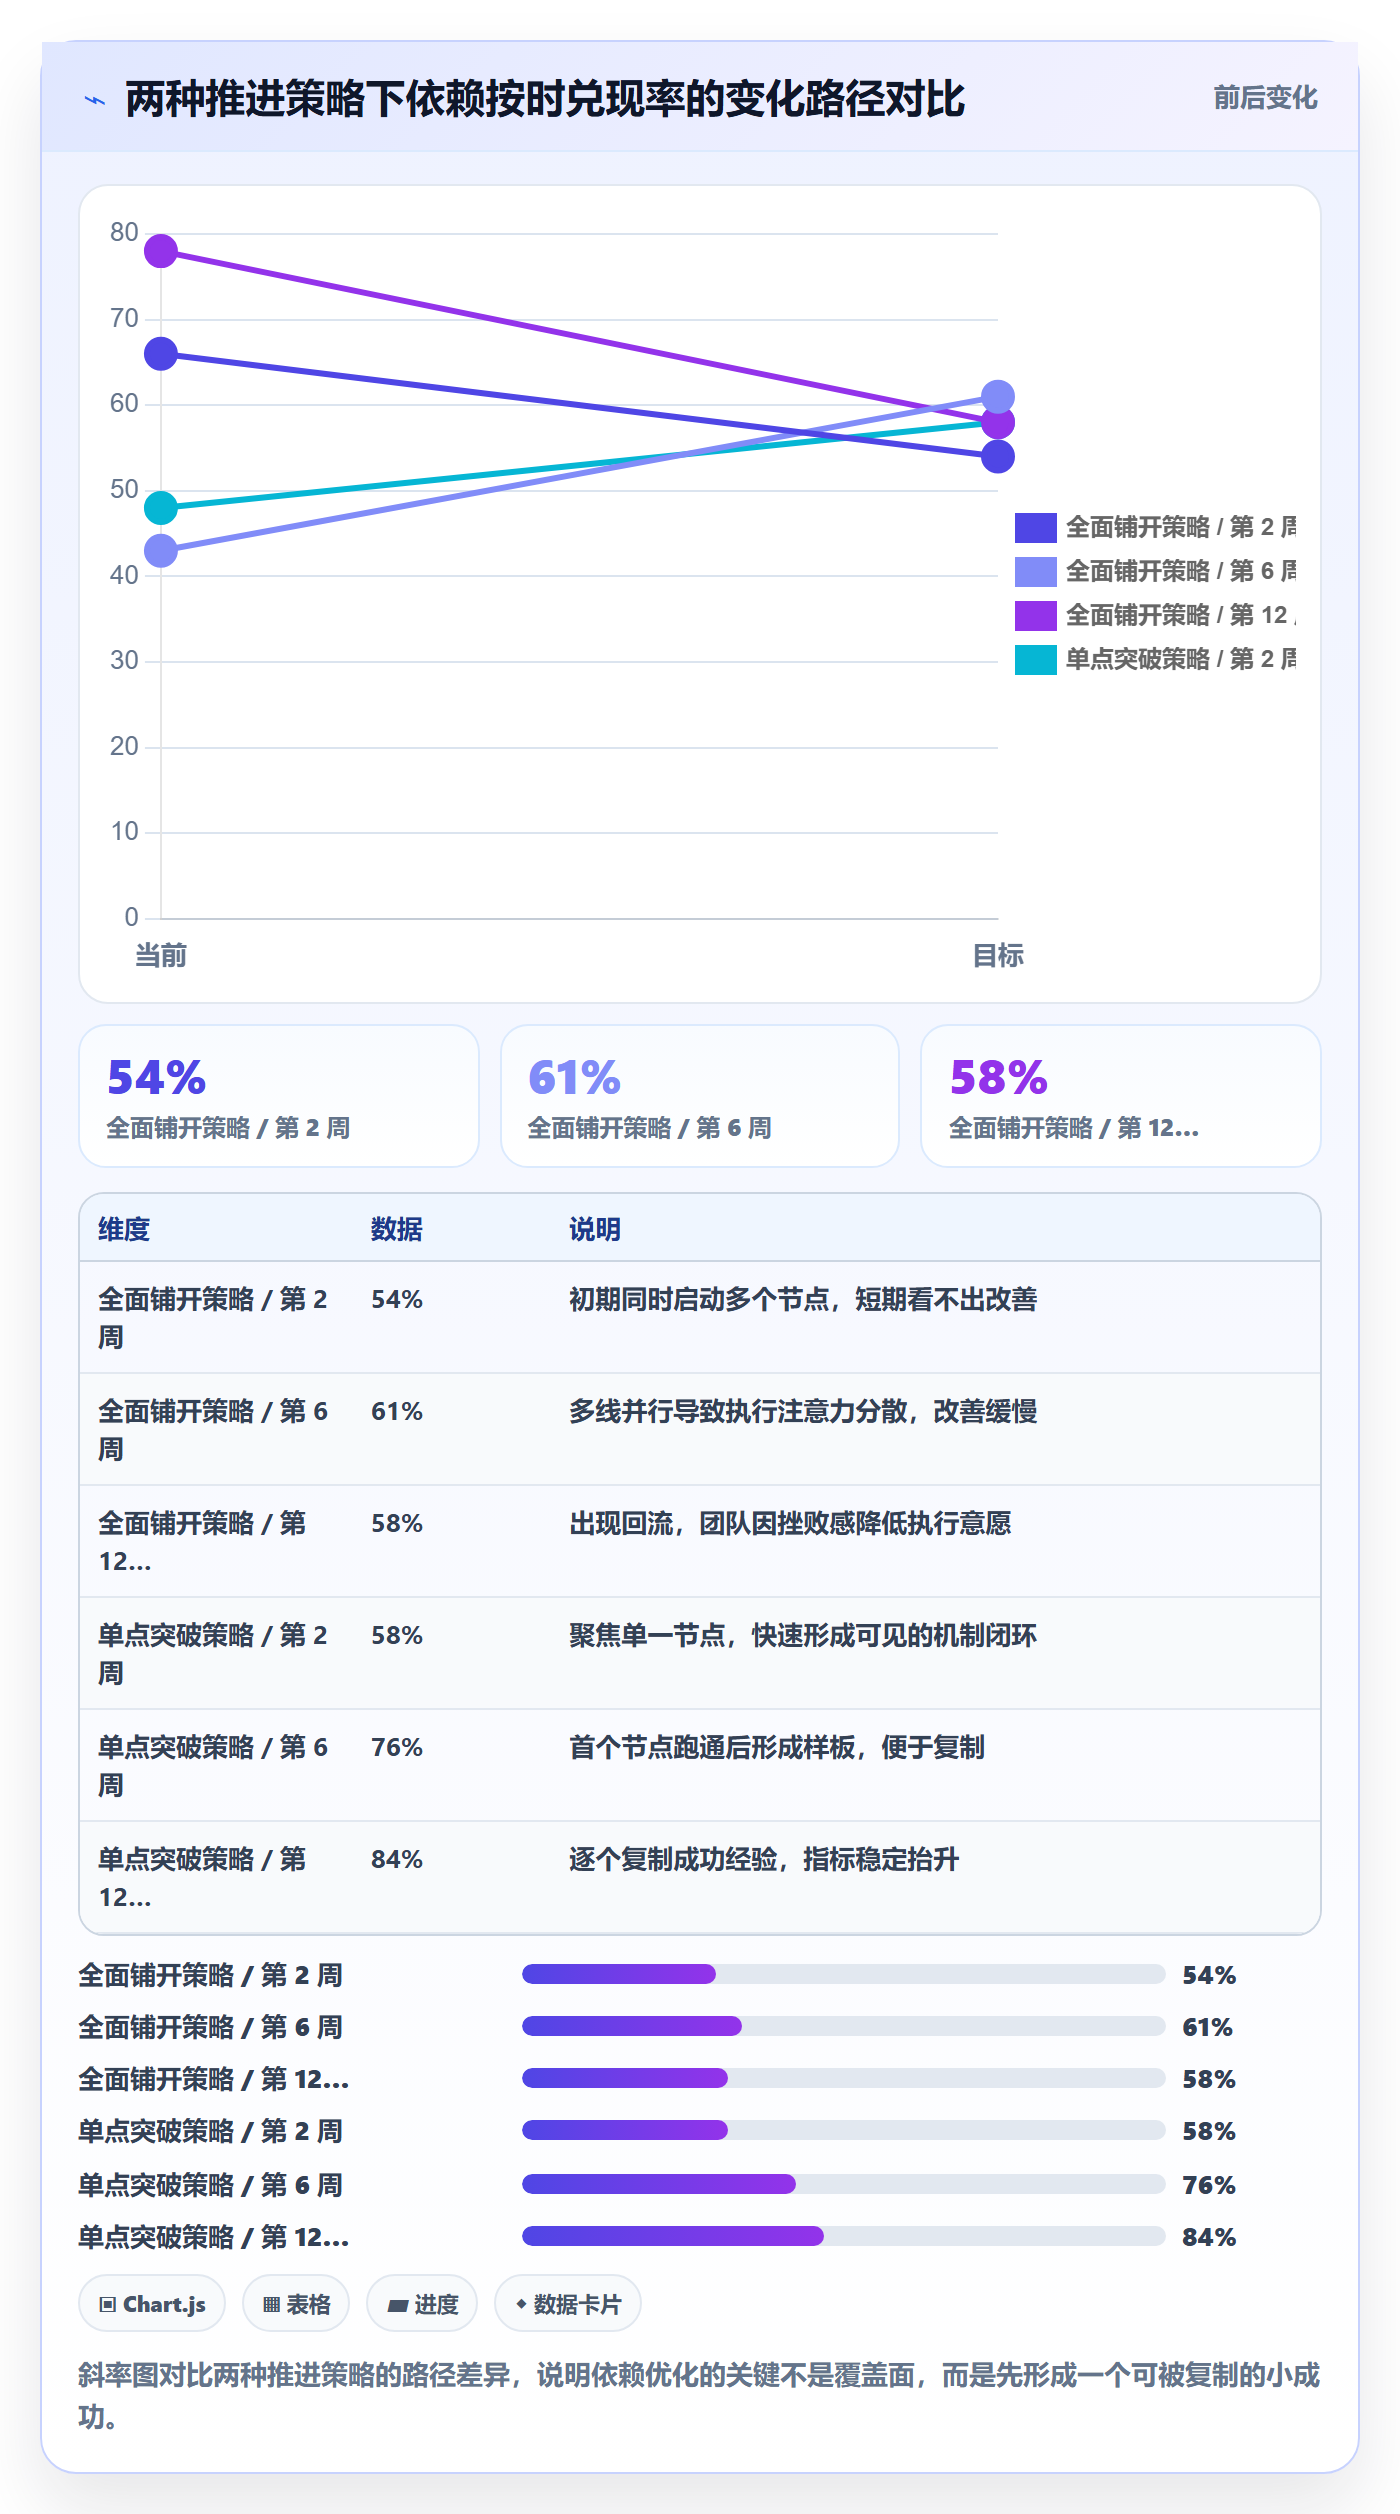Open the 61% data card

click(x=700, y=1096)
